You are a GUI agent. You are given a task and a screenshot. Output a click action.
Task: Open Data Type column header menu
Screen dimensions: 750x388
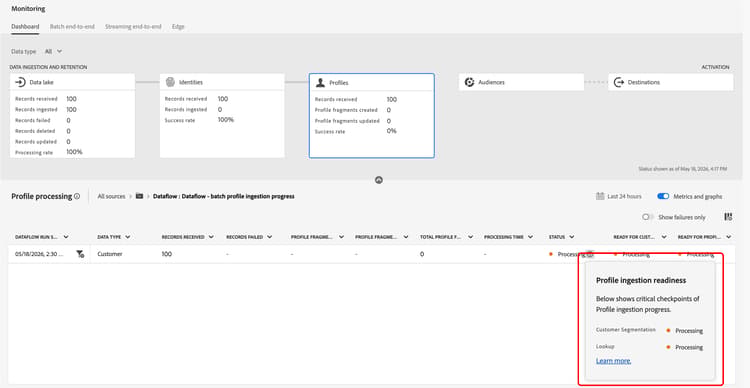tap(128, 237)
